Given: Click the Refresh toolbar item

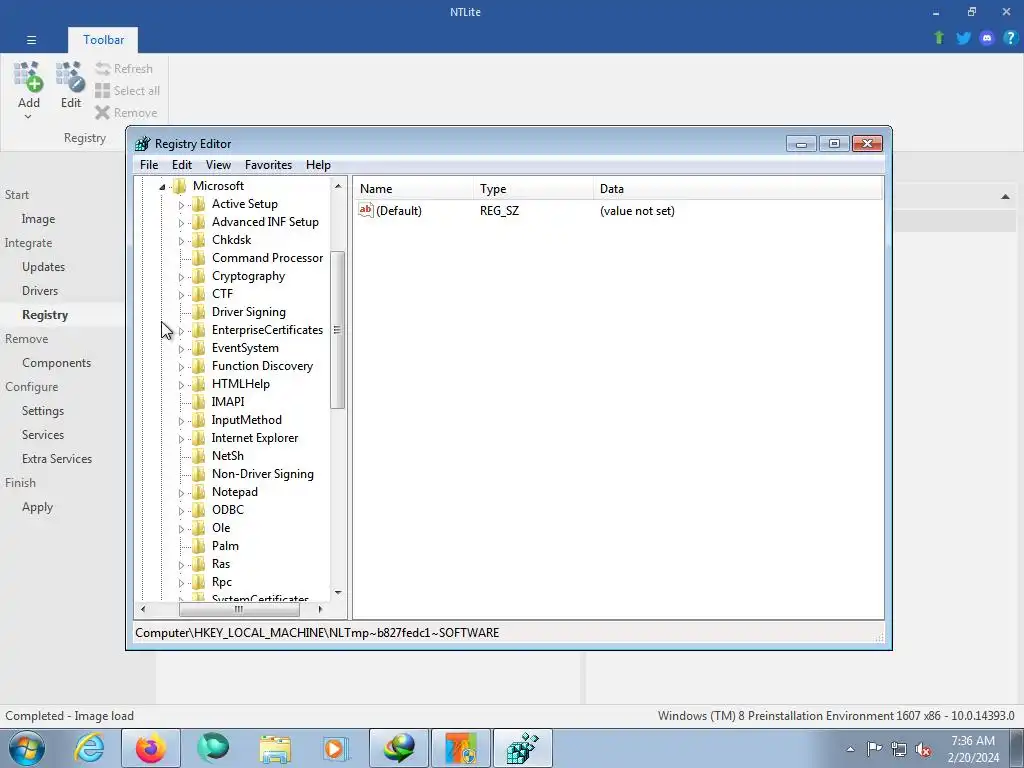Looking at the screenshot, I should pos(124,69).
